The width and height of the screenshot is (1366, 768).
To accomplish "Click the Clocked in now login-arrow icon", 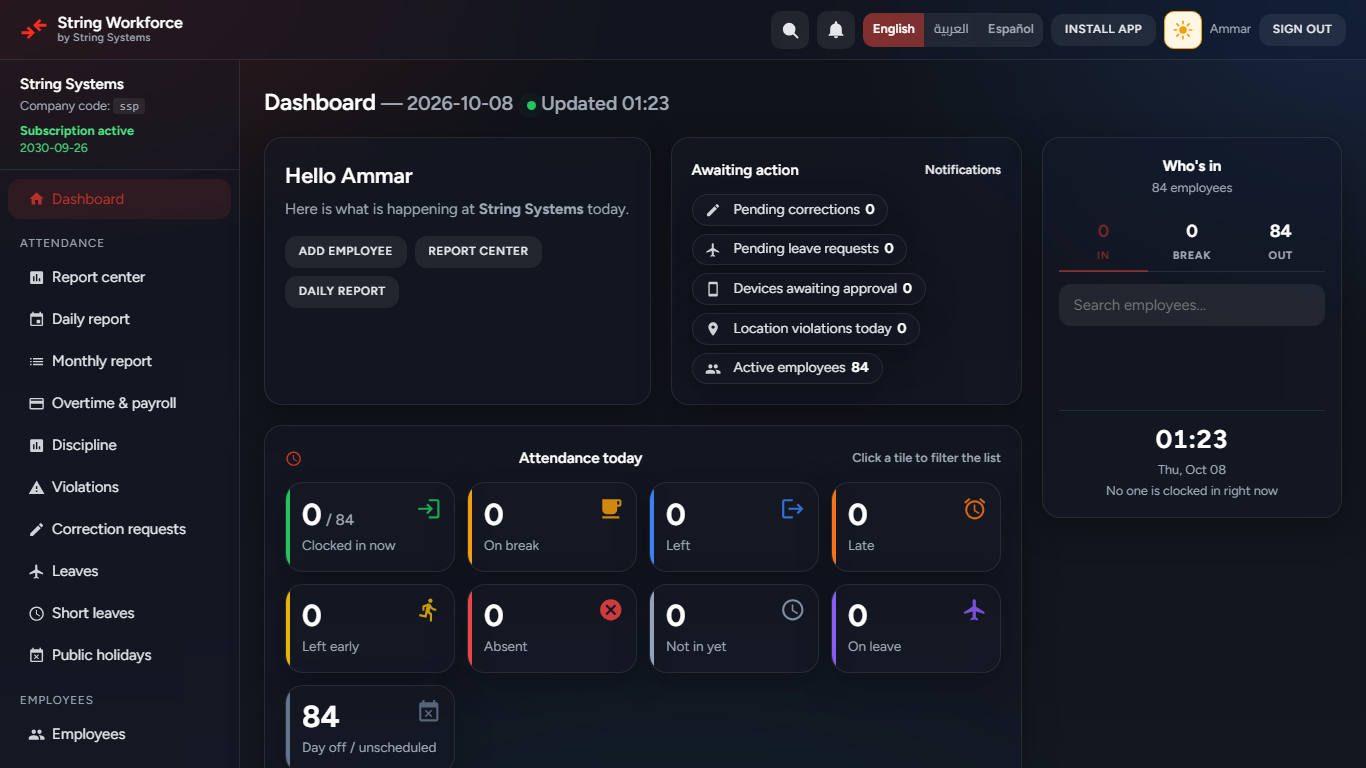I will [x=428, y=509].
